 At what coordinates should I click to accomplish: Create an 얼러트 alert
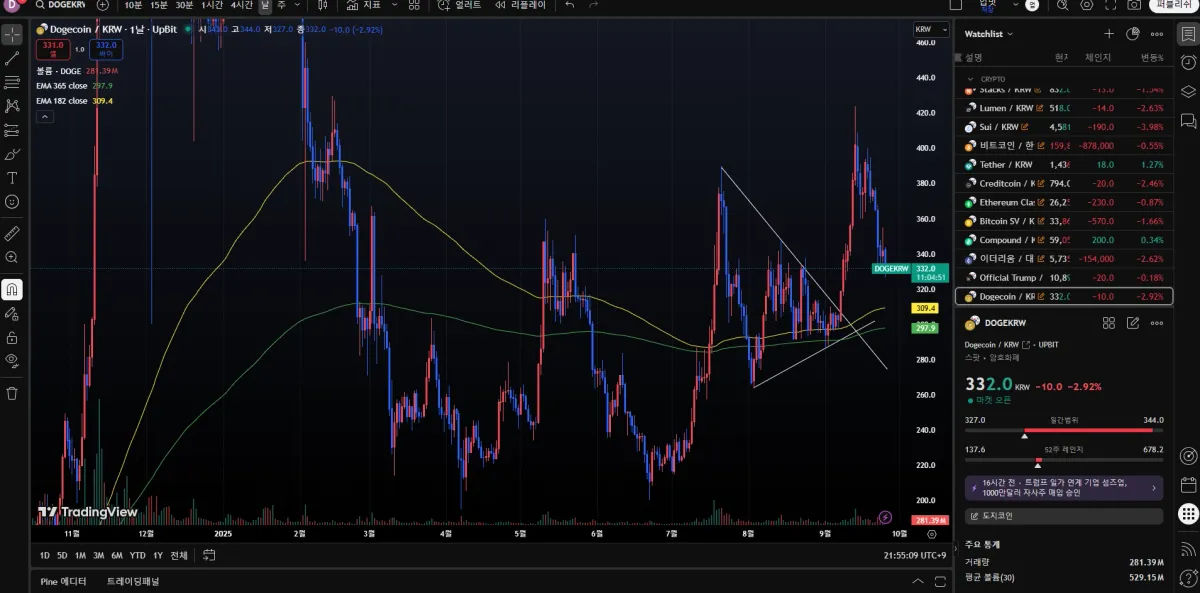coord(460,5)
